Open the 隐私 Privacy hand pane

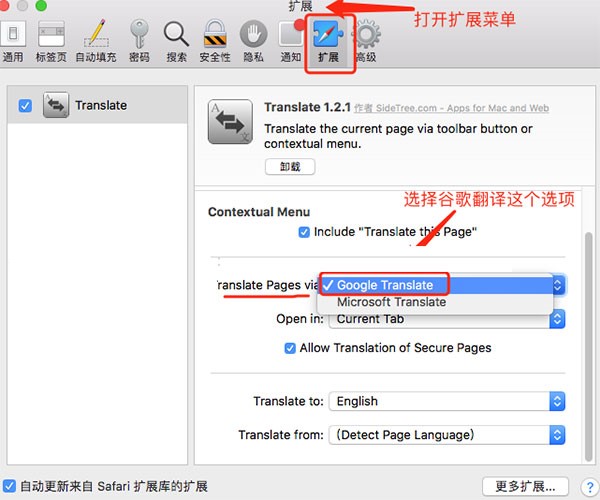click(253, 41)
